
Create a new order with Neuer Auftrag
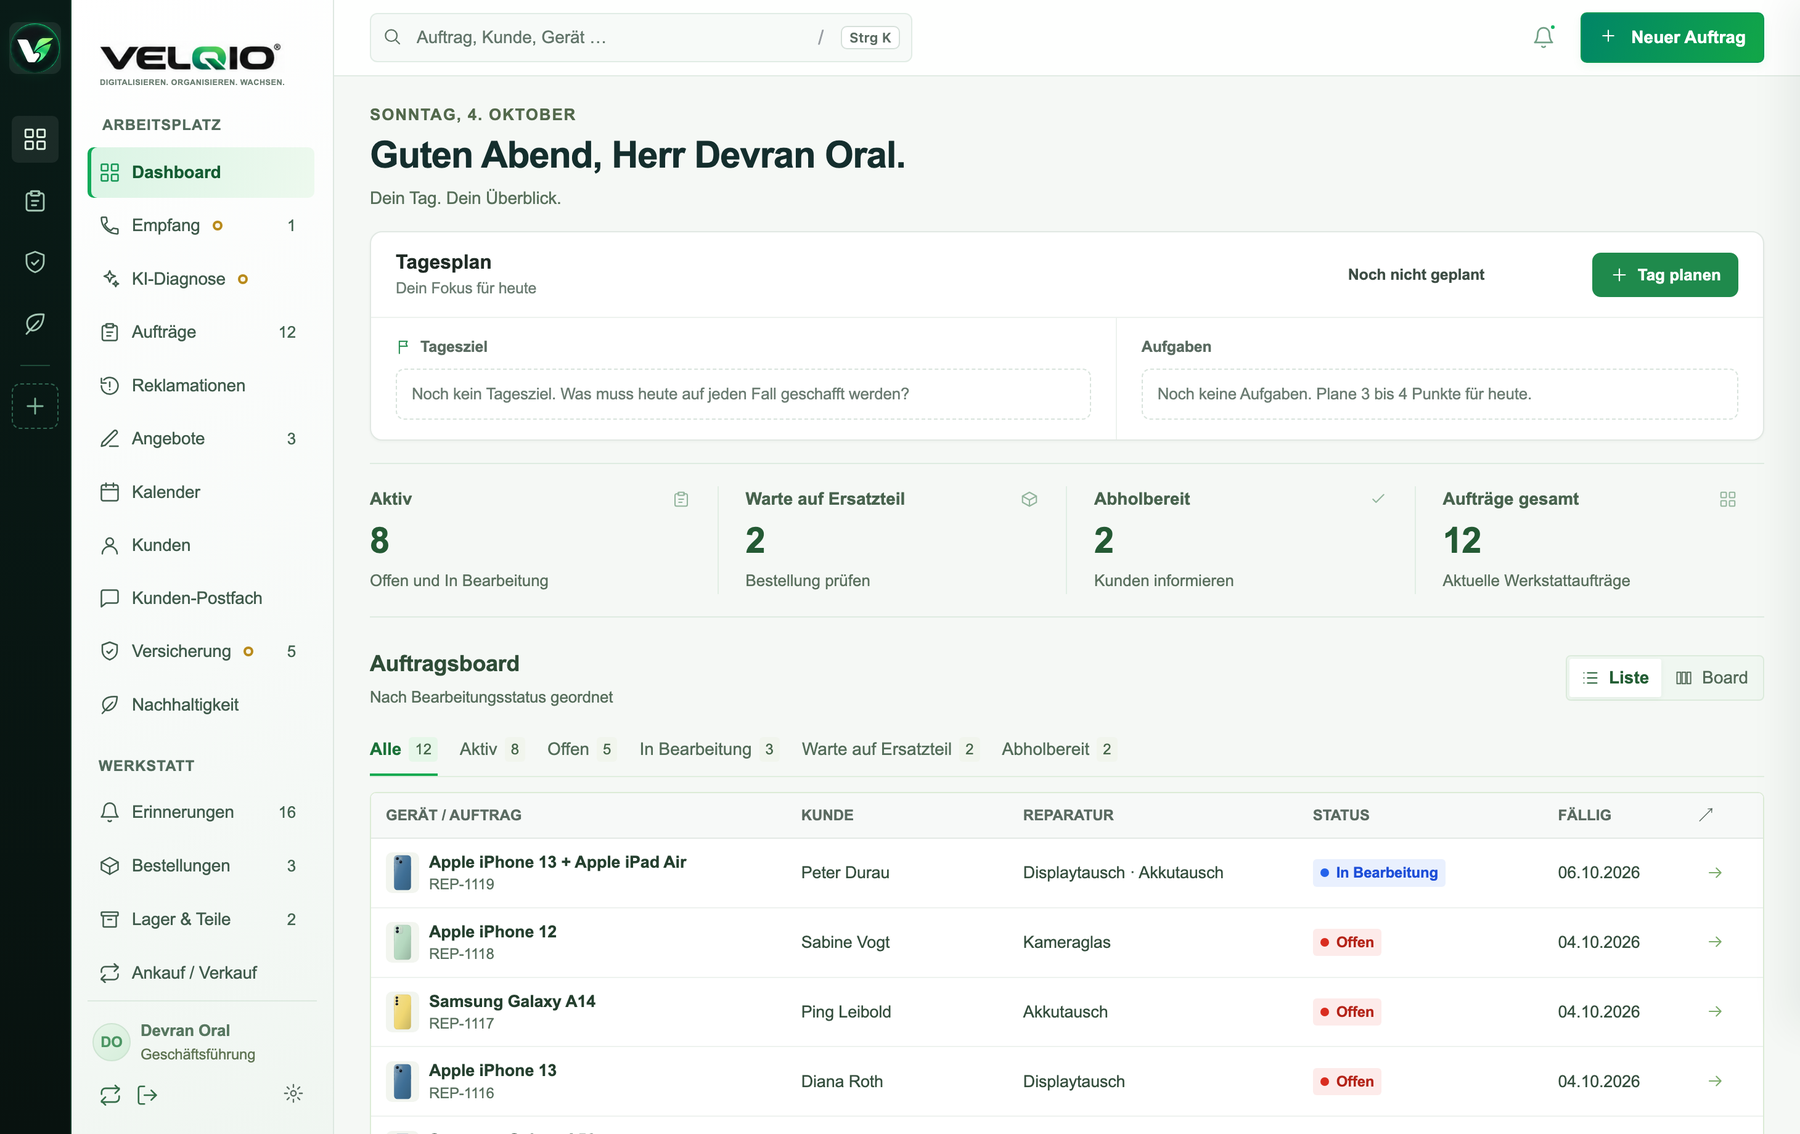pyautogui.click(x=1672, y=37)
